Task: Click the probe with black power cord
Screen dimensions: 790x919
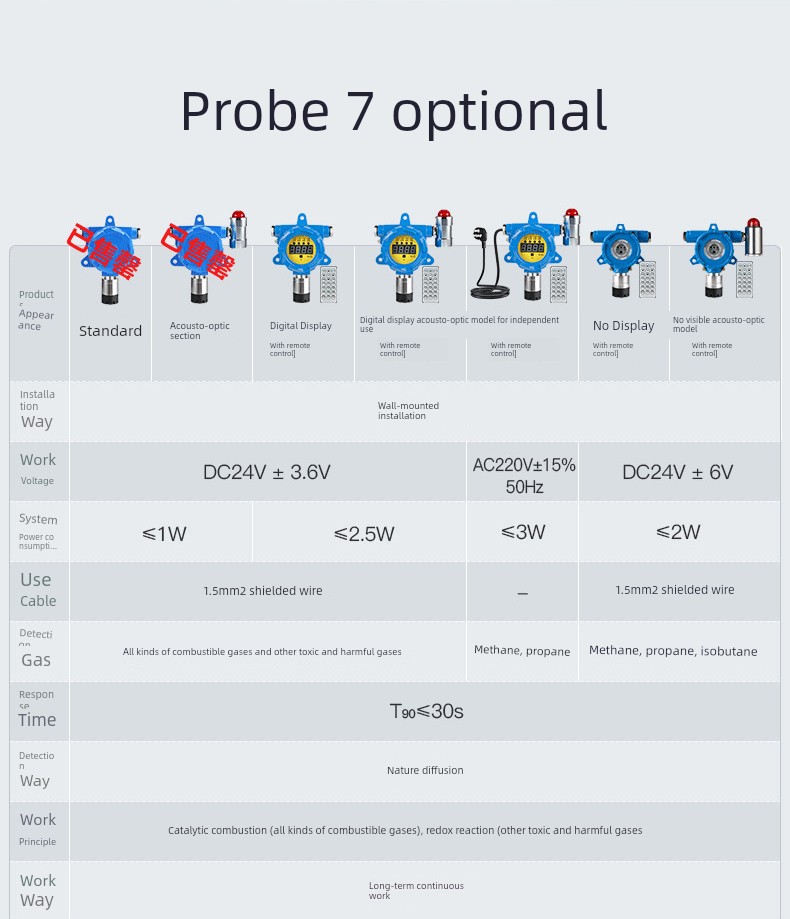Action: pos(523,256)
